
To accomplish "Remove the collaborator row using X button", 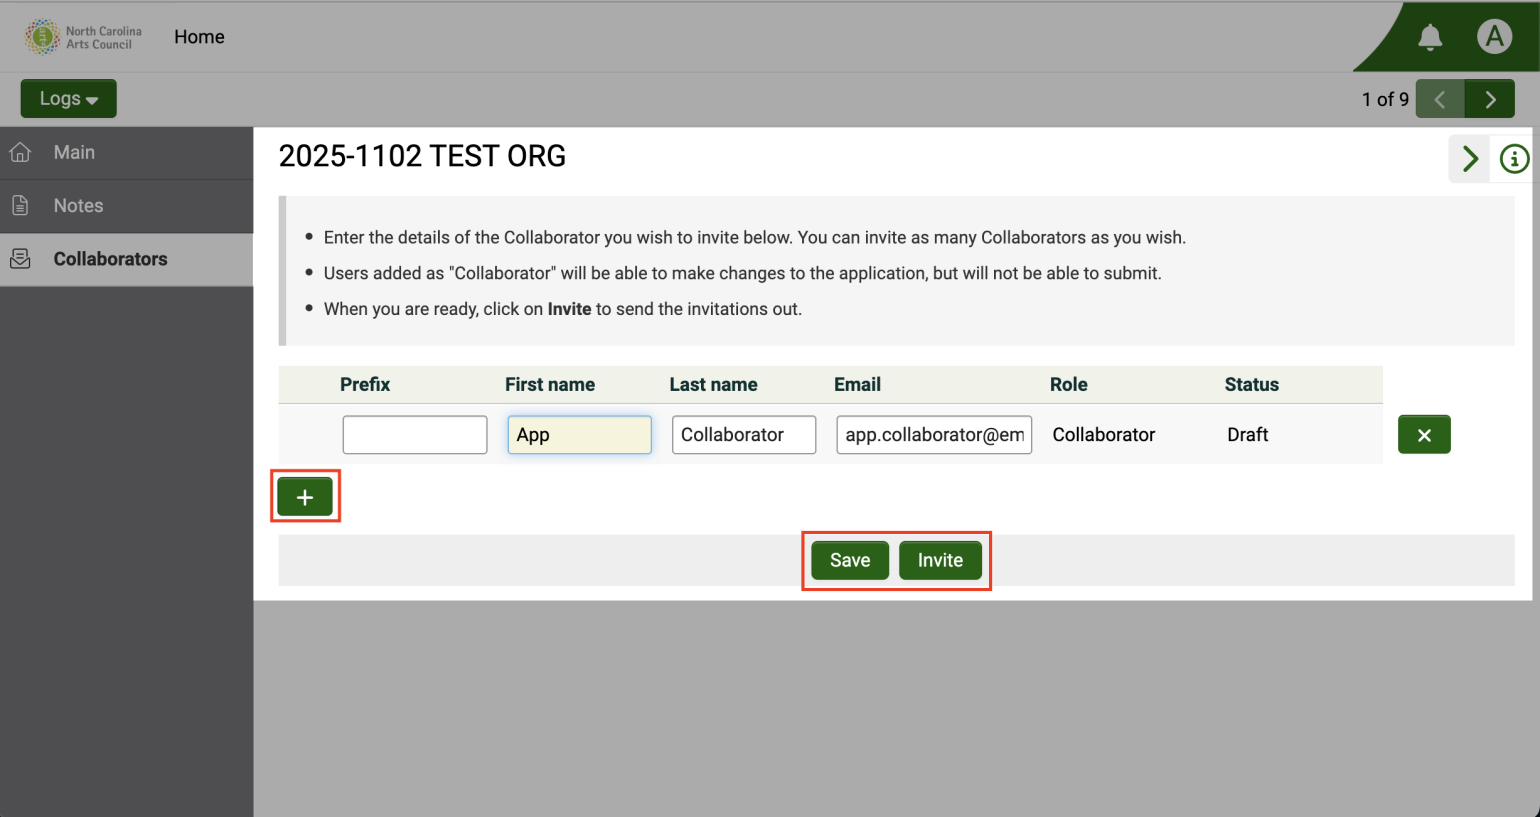I will 1424,434.
